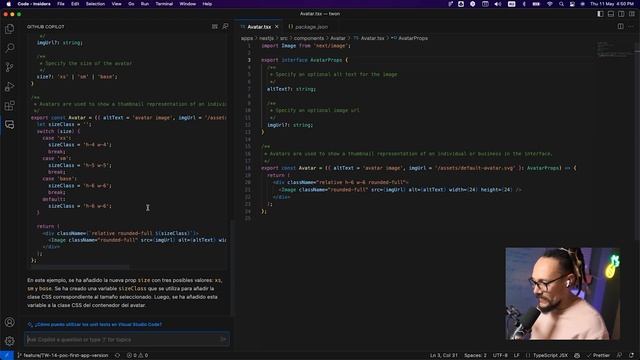Viewport: 640px width, 360px height.
Task: Click the feedback icon in status bar
Action: 620,356
